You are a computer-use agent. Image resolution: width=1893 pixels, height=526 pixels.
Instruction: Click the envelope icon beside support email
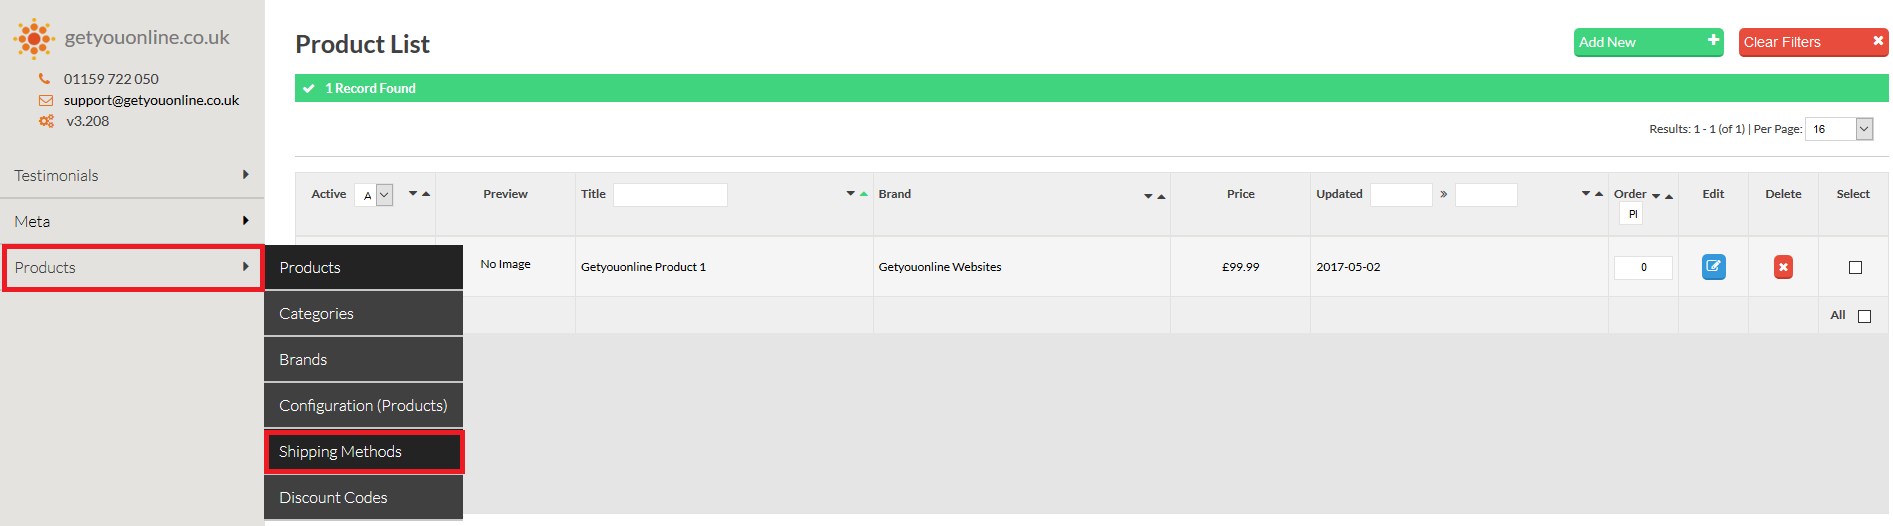coord(46,100)
